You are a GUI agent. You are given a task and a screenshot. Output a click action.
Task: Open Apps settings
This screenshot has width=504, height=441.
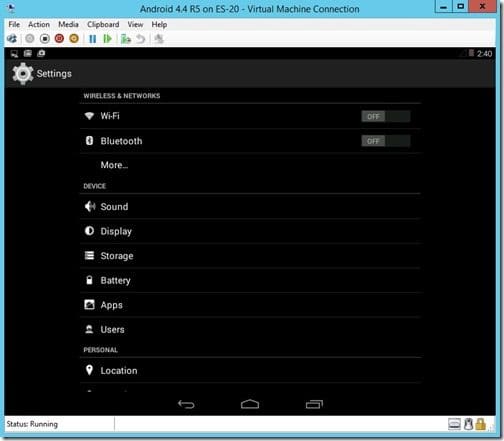(250, 305)
